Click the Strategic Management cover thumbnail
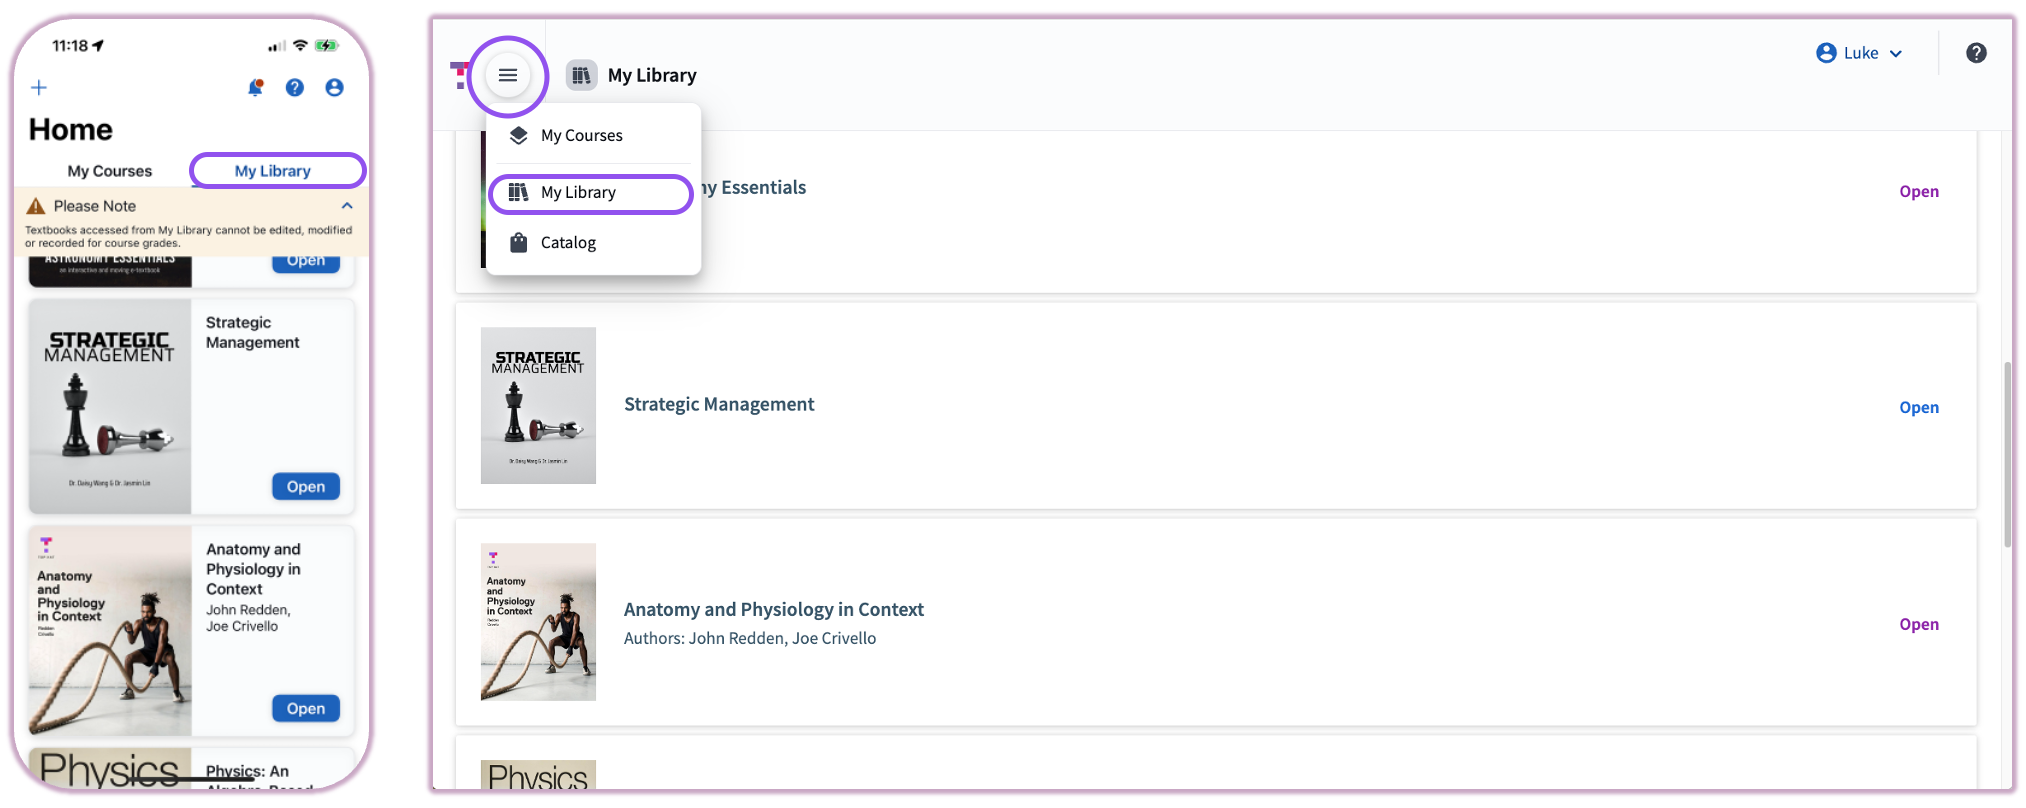The image size is (2026, 808). point(538,405)
